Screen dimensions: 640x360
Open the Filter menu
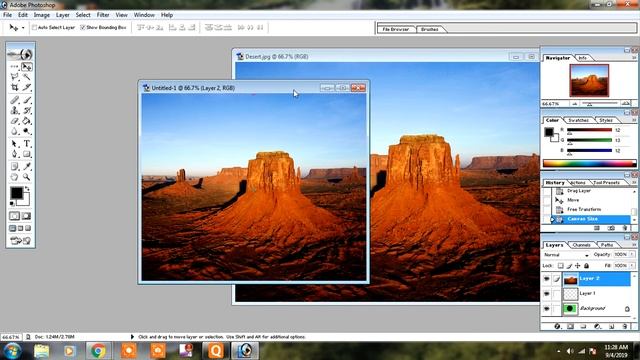coord(103,15)
